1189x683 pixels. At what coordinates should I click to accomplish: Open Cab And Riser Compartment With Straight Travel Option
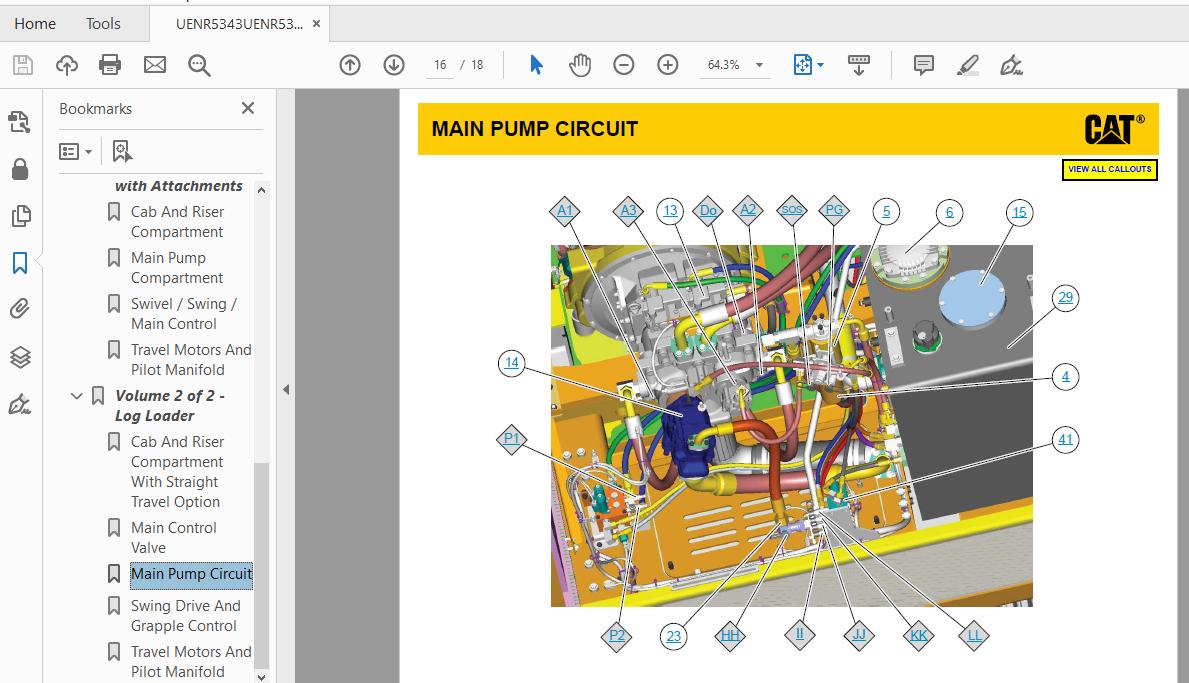click(177, 472)
